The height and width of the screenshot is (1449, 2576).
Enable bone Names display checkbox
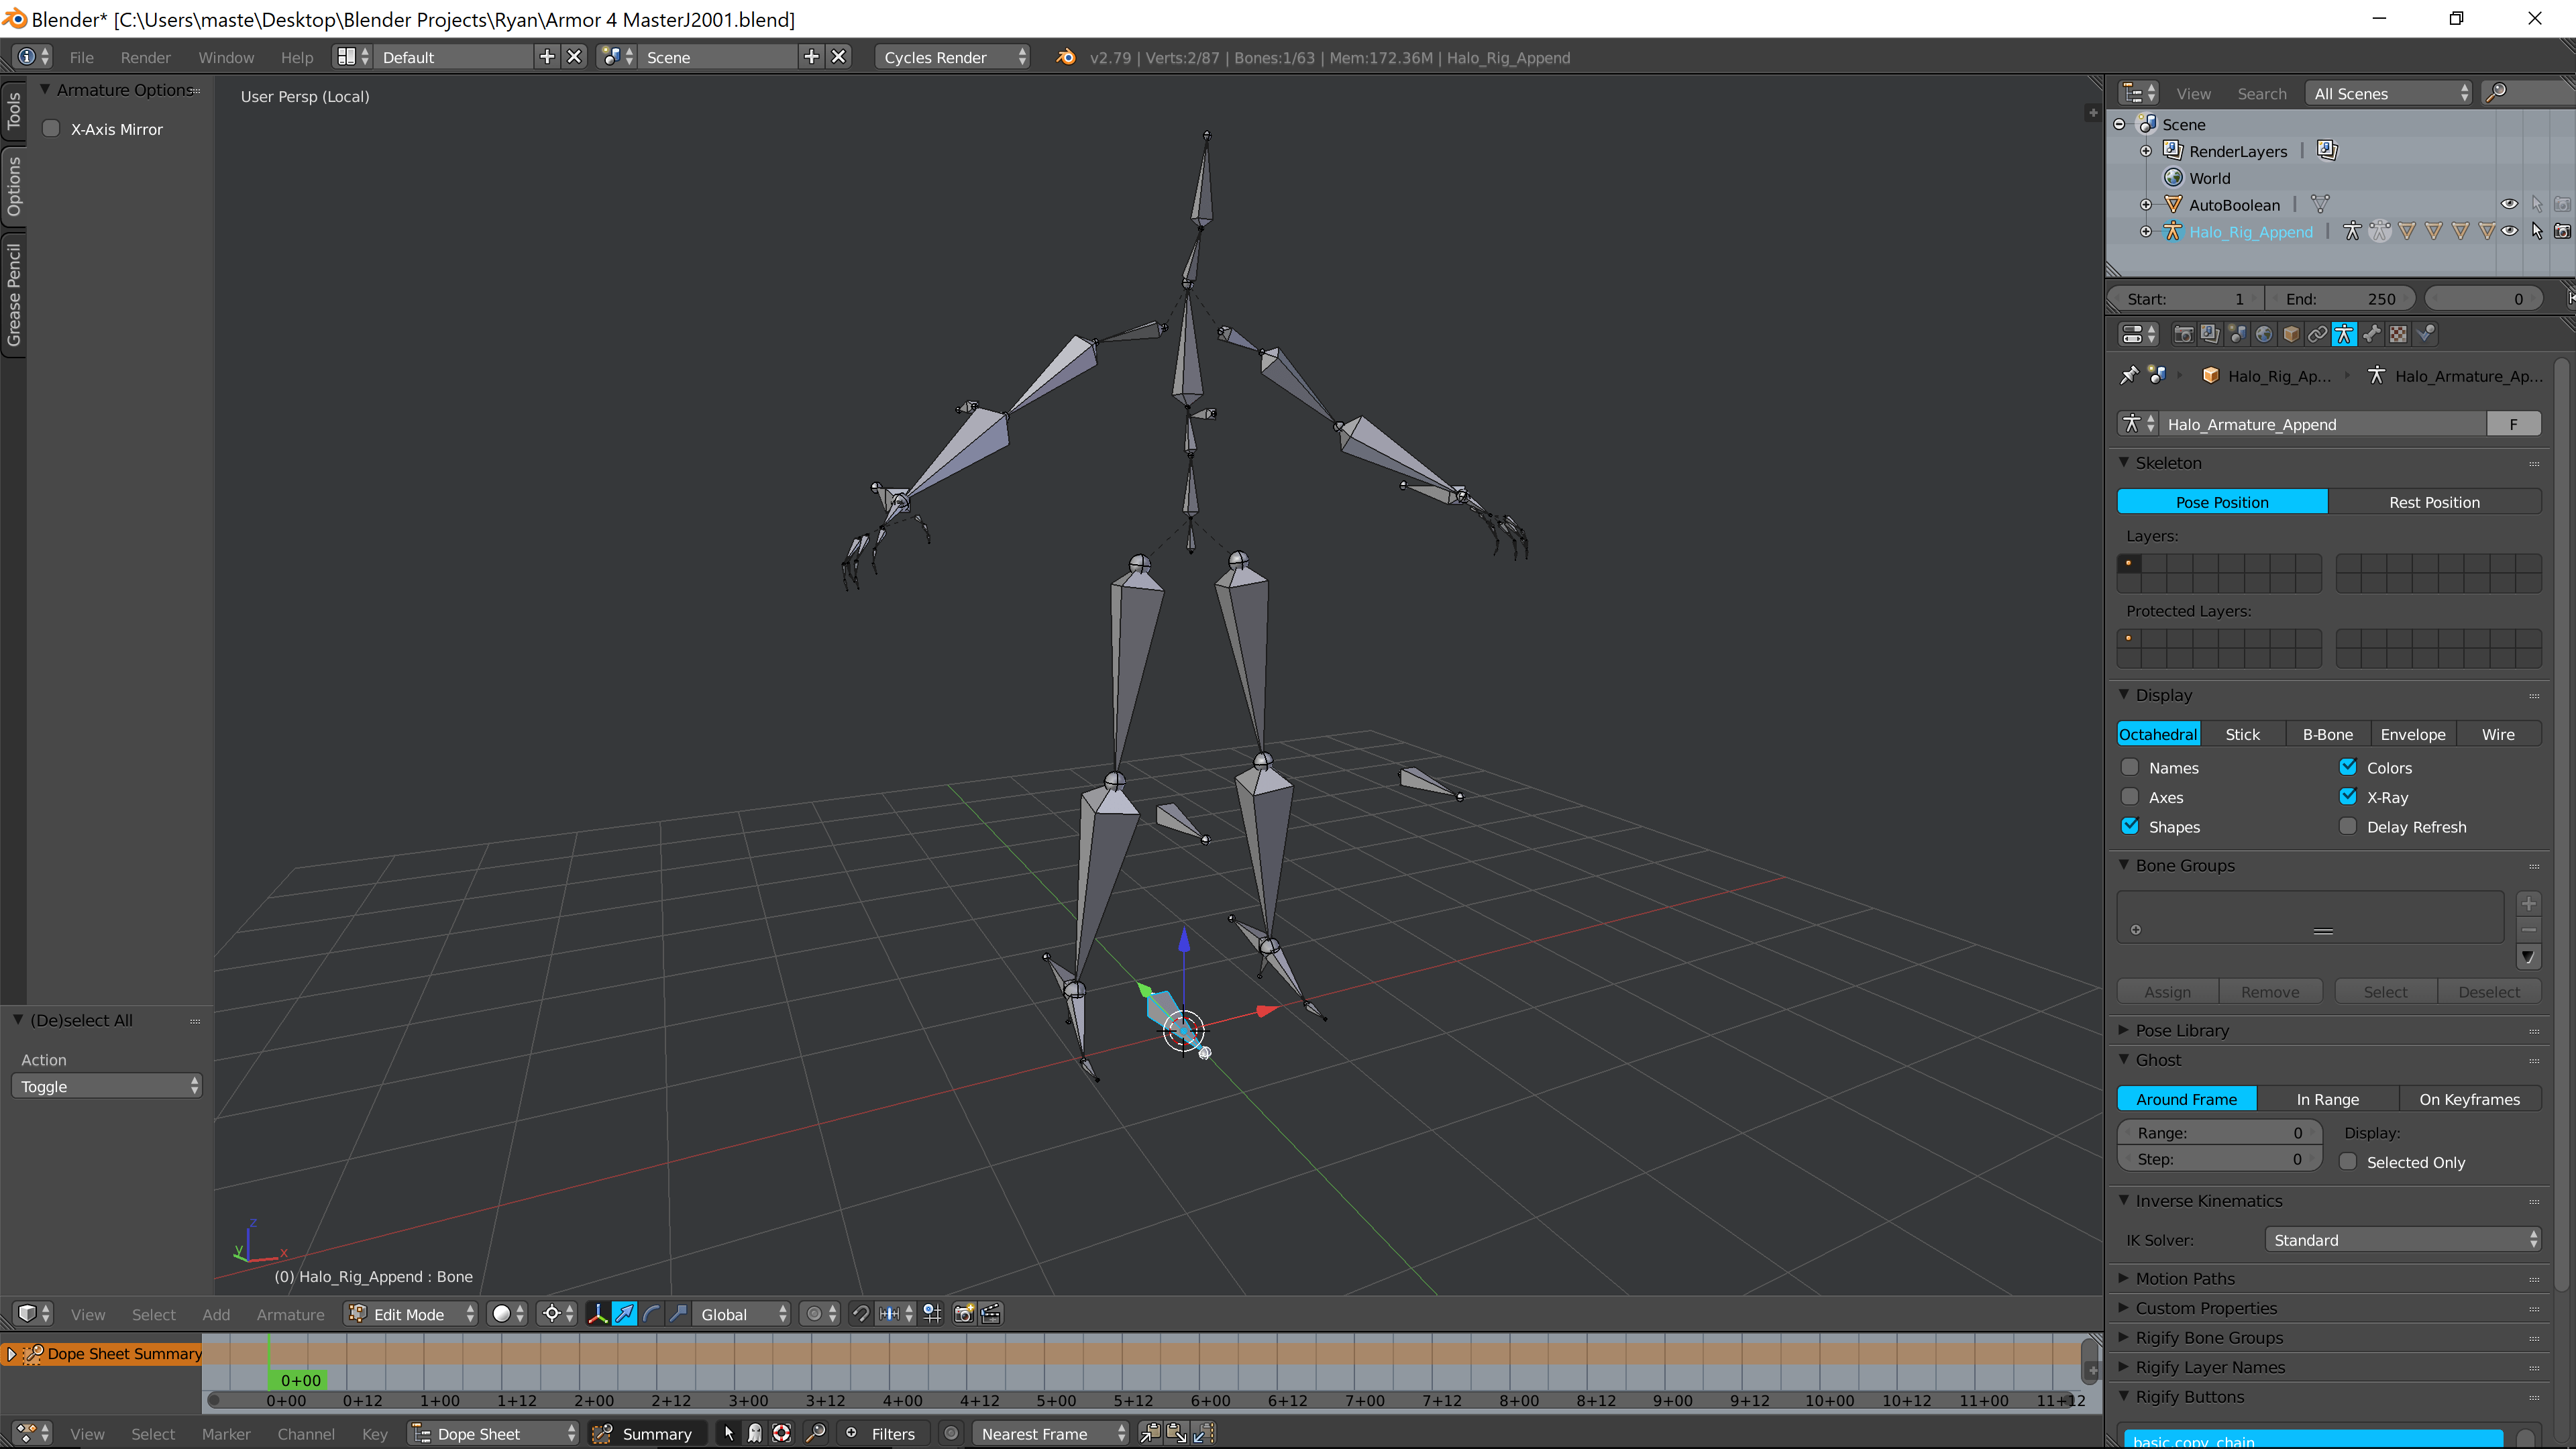click(2130, 767)
